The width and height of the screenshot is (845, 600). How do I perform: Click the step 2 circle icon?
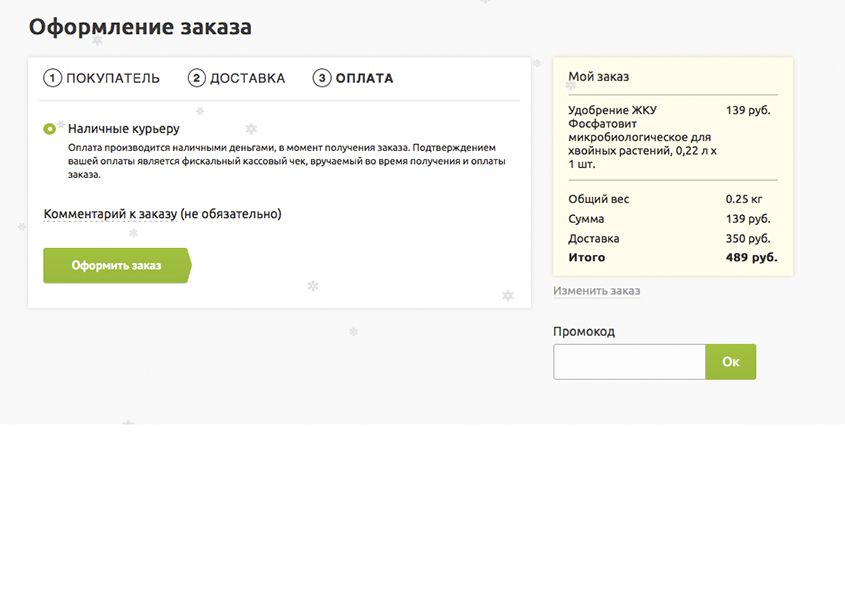click(x=197, y=78)
